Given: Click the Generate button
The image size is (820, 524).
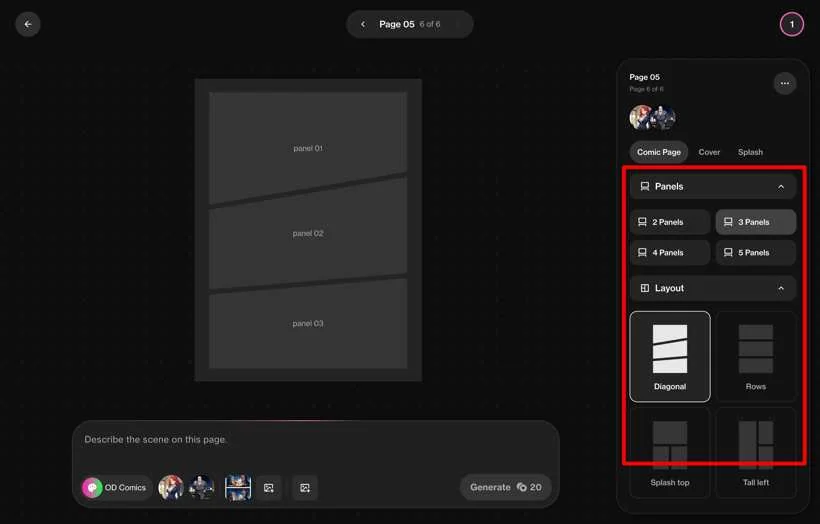Looking at the screenshot, I should 506,487.
